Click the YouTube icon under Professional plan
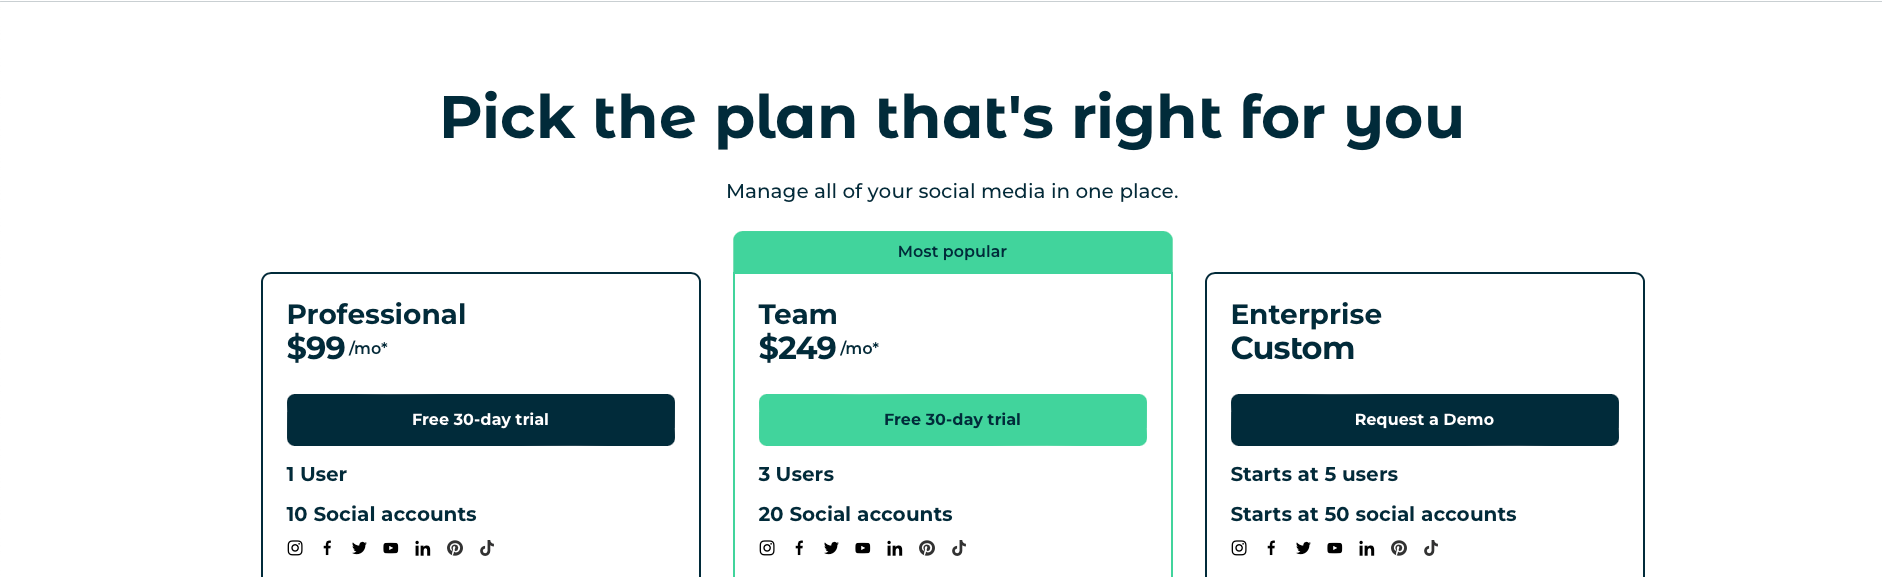 (x=391, y=548)
